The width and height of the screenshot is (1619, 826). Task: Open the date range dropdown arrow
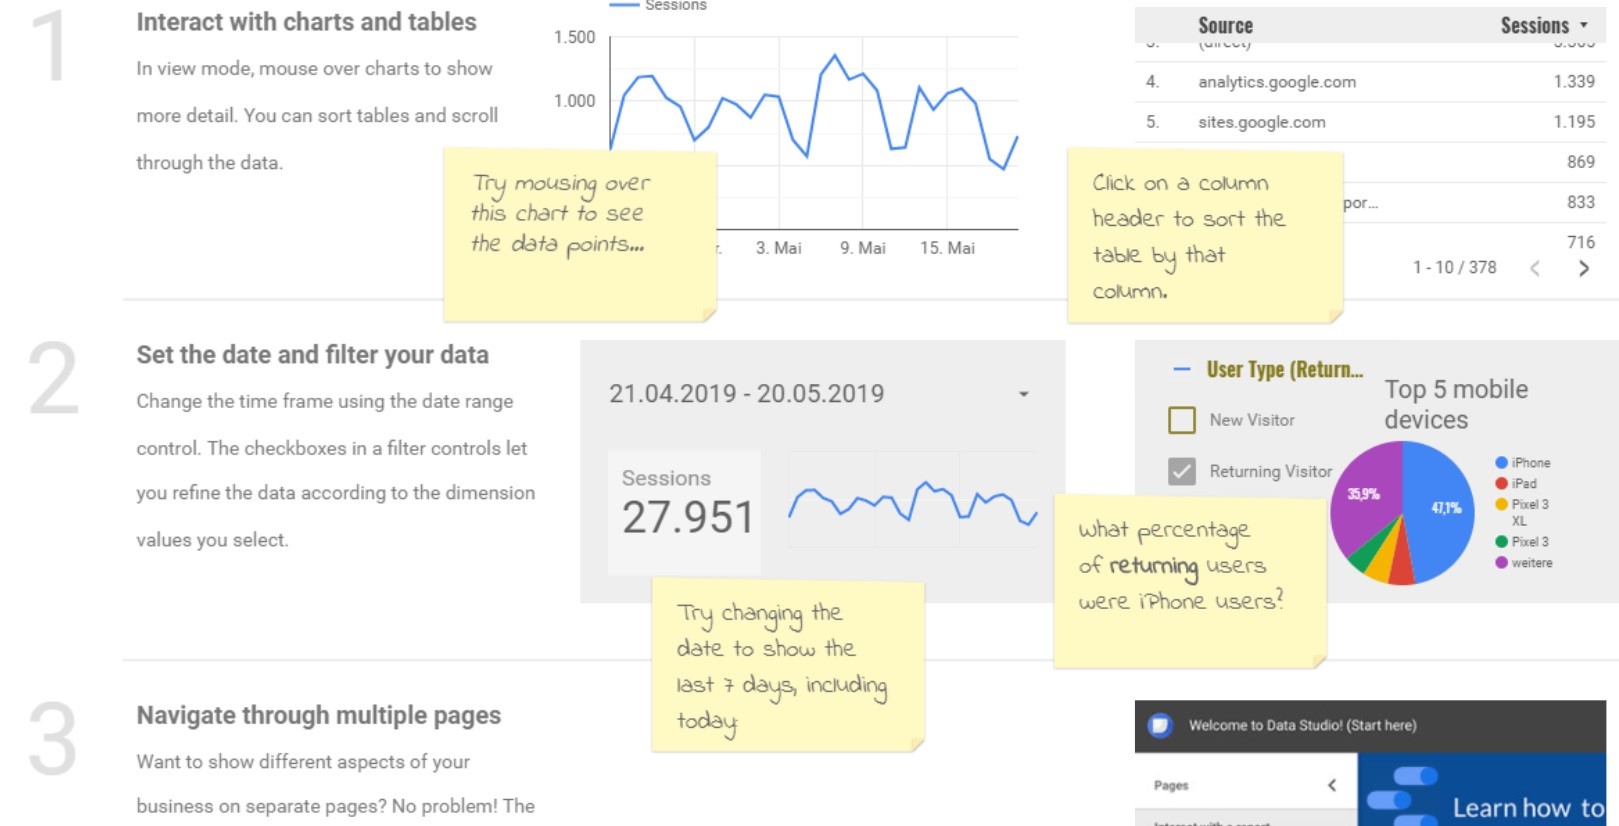(1023, 394)
